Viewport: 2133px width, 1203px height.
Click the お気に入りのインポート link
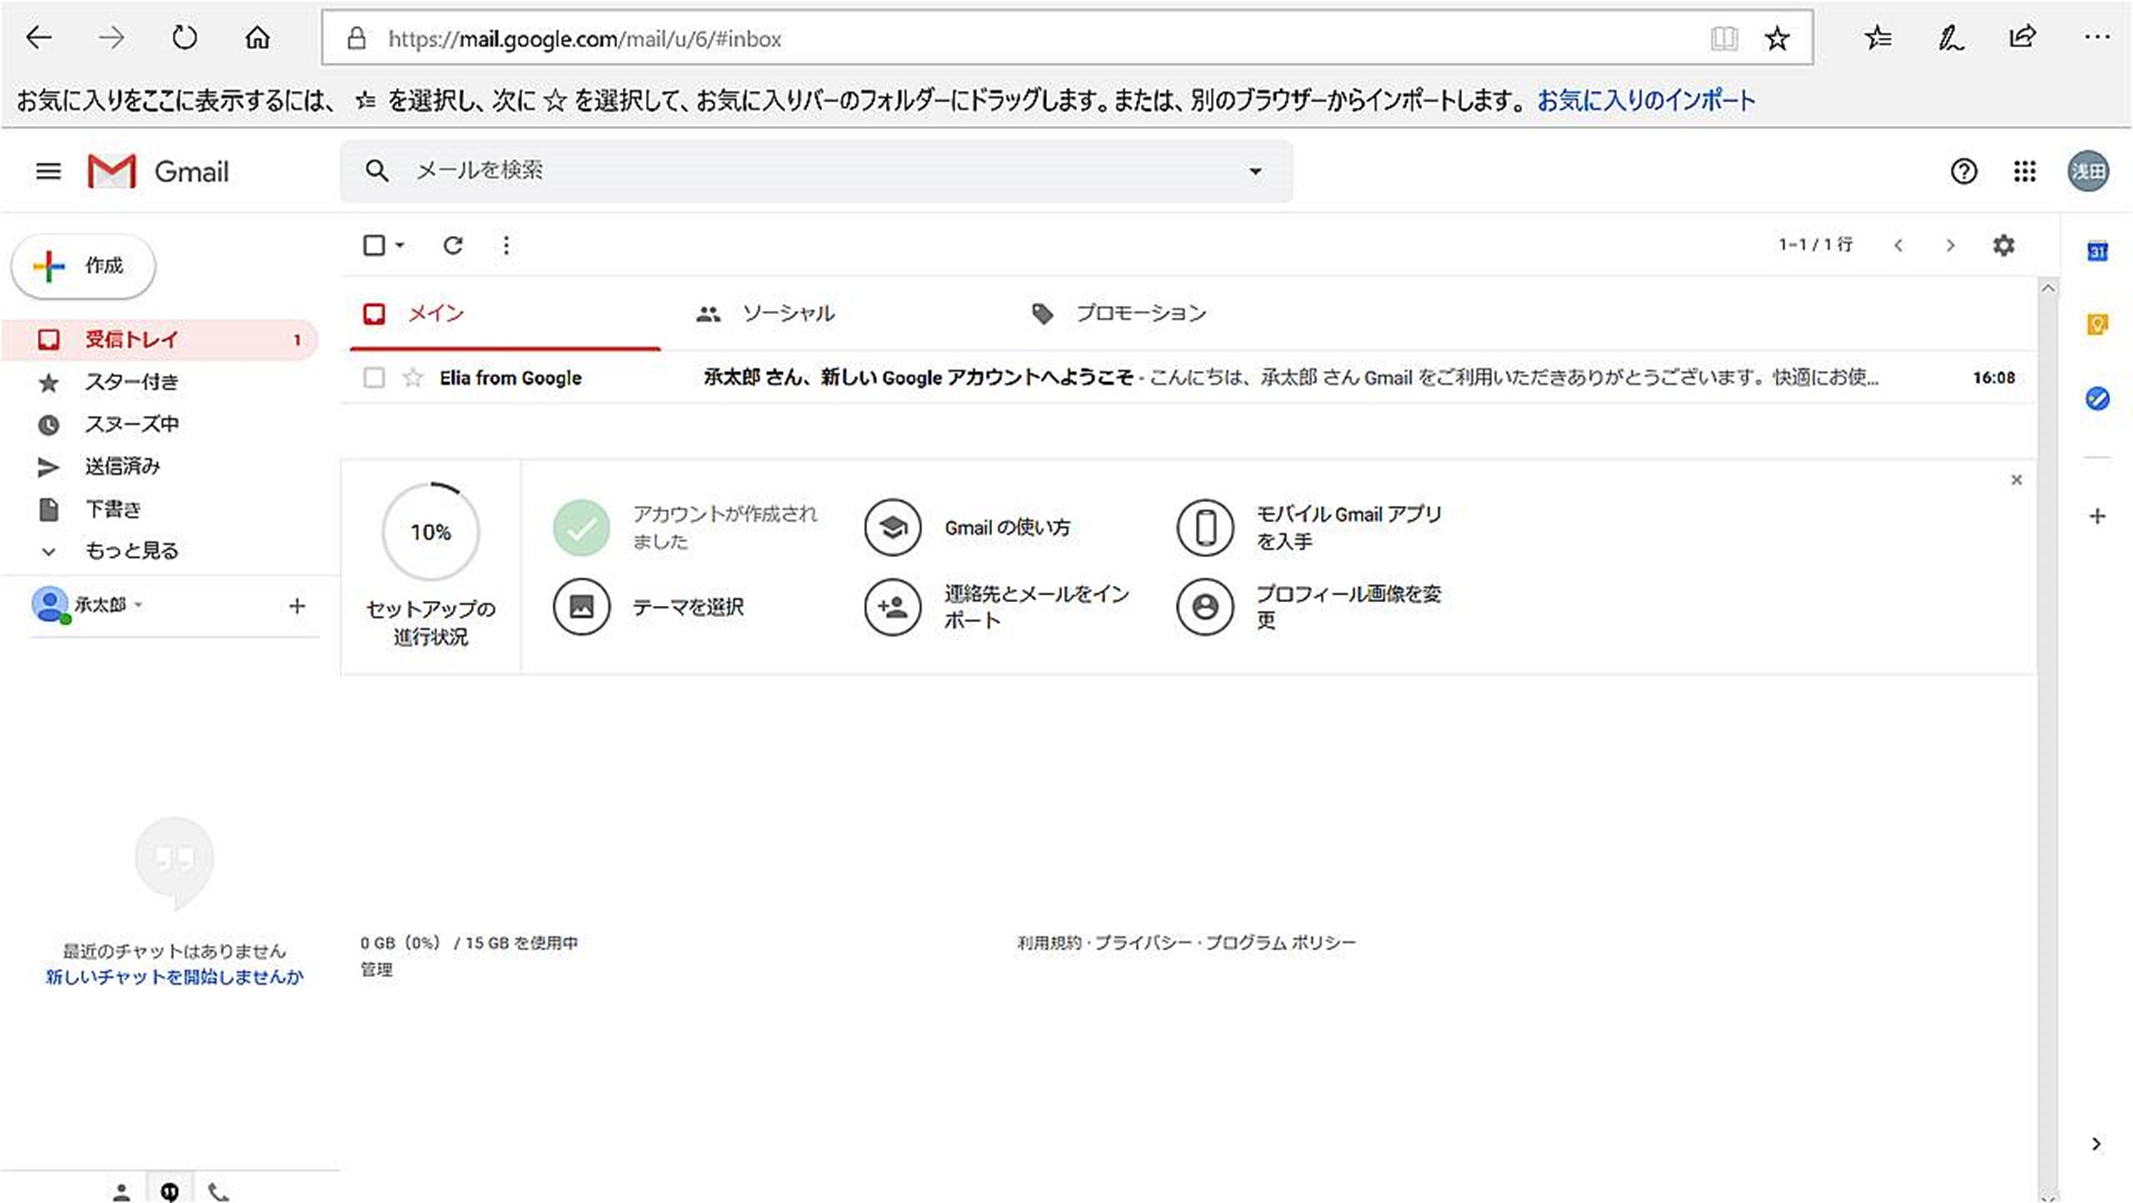pyautogui.click(x=1645, y=101)
